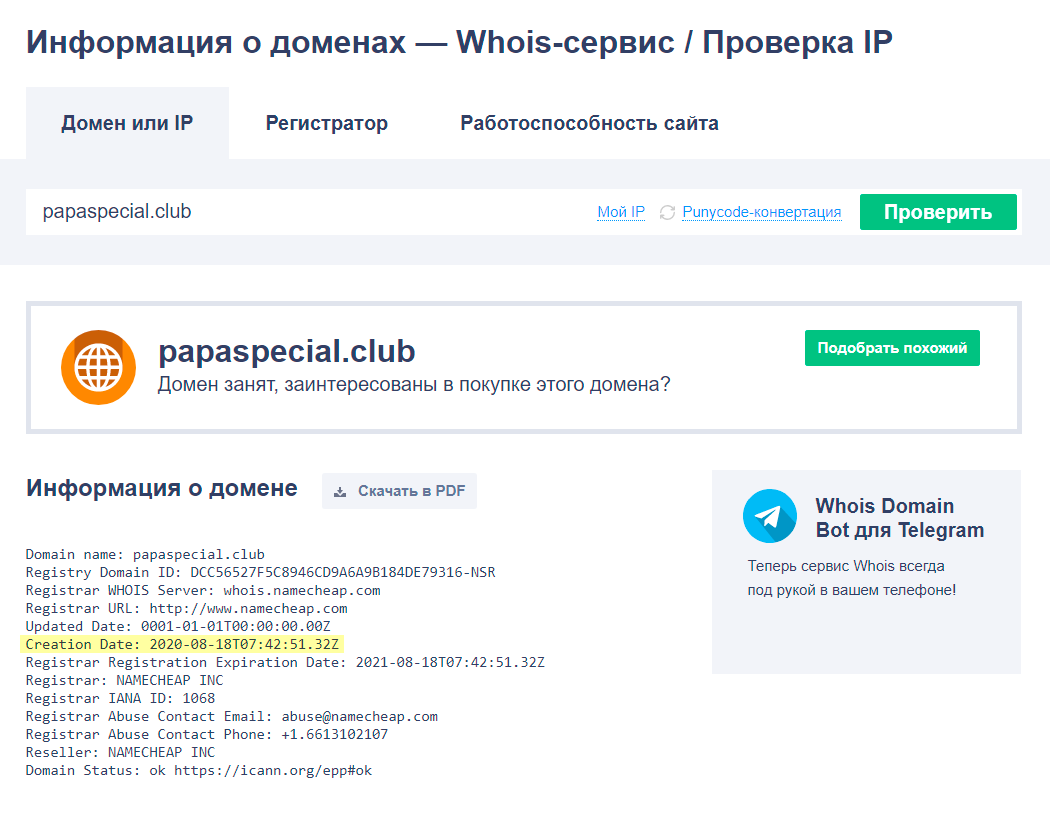The width and height of the screenshot is (1050, 829).
Task: Click the Registrar Registration Expiration Date line
Action: [x=285, y=662]
